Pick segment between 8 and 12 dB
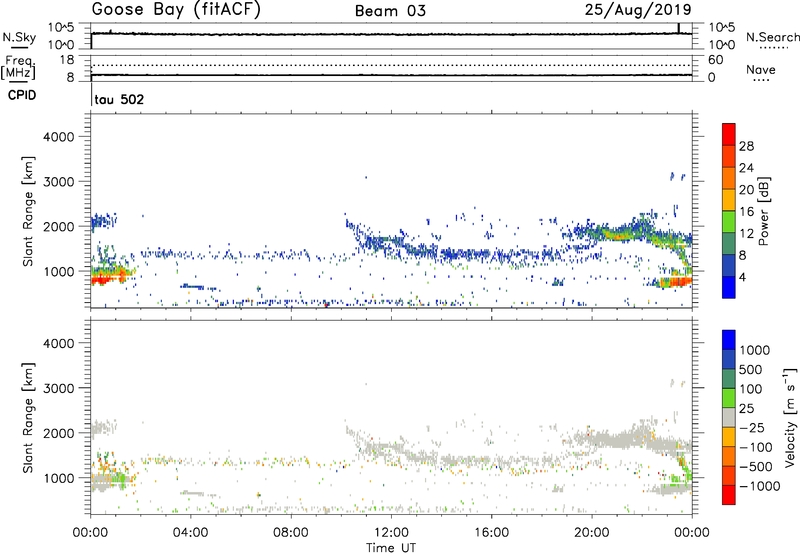The width and height of the screenshot is (800, 554). pos(729,244)
